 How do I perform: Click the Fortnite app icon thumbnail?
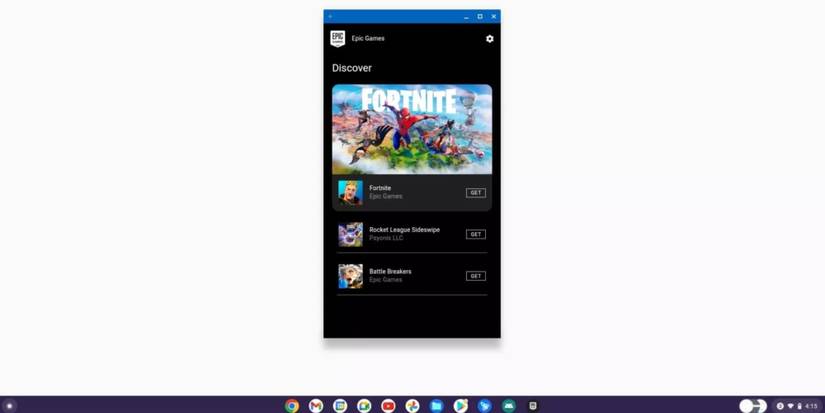[x=350, y=193]
